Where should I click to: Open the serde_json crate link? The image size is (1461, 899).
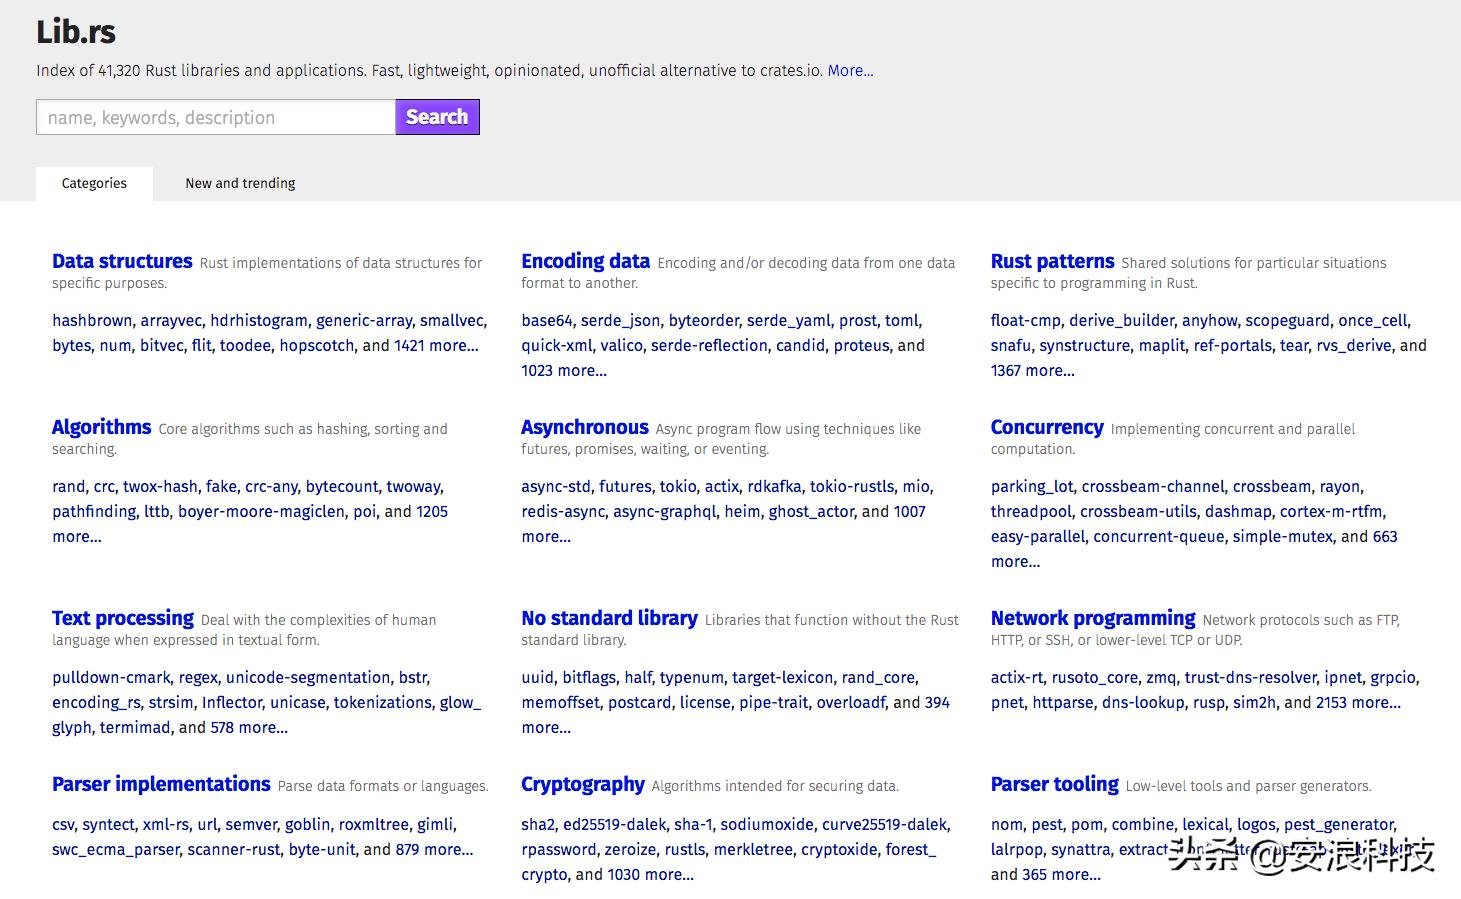[620, 320]
